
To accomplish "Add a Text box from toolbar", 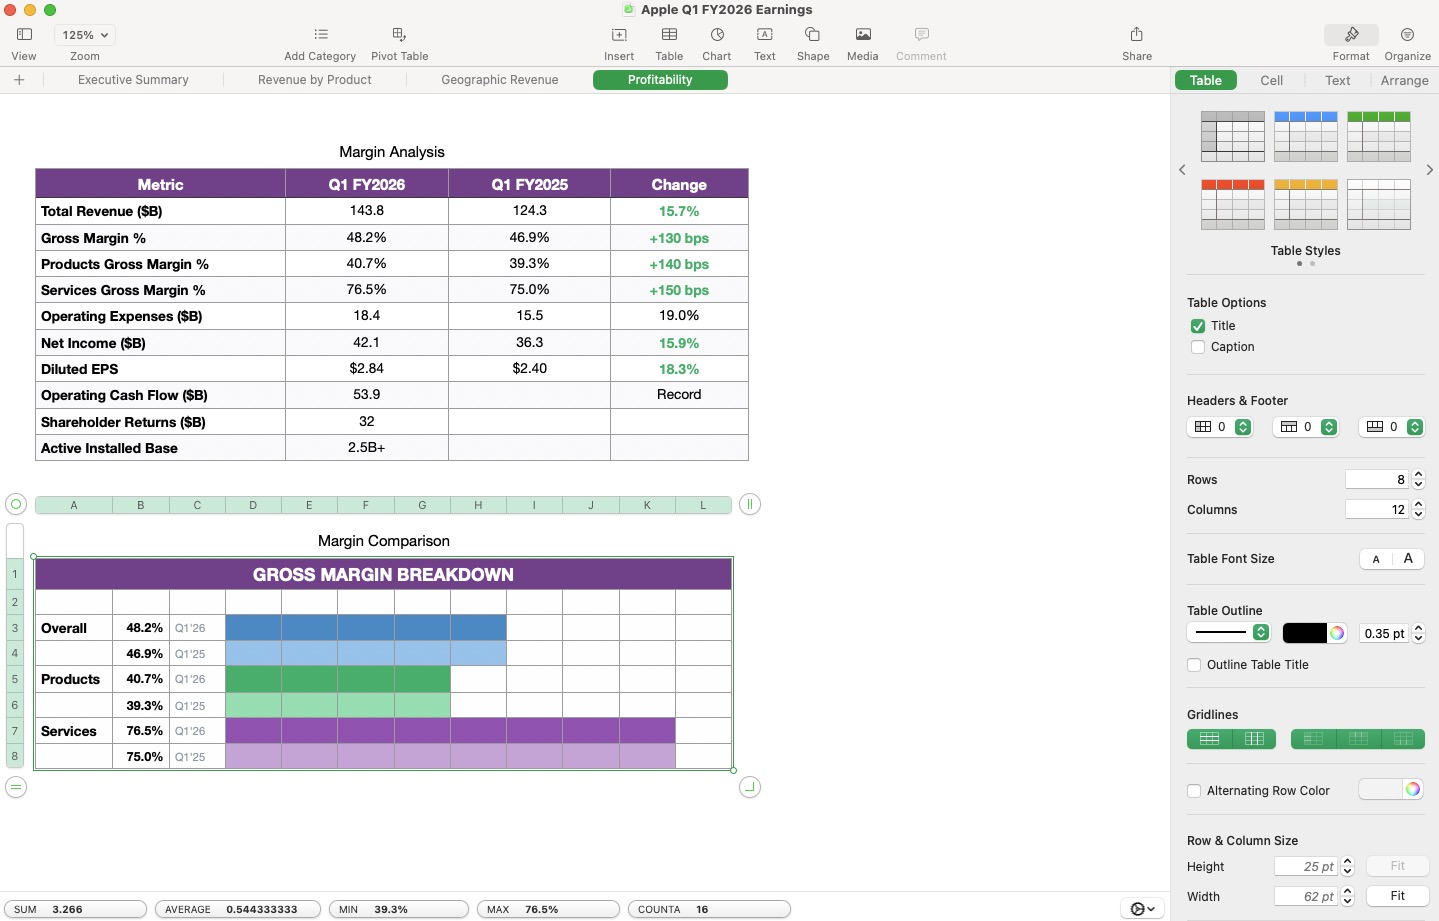I will 765,35.
